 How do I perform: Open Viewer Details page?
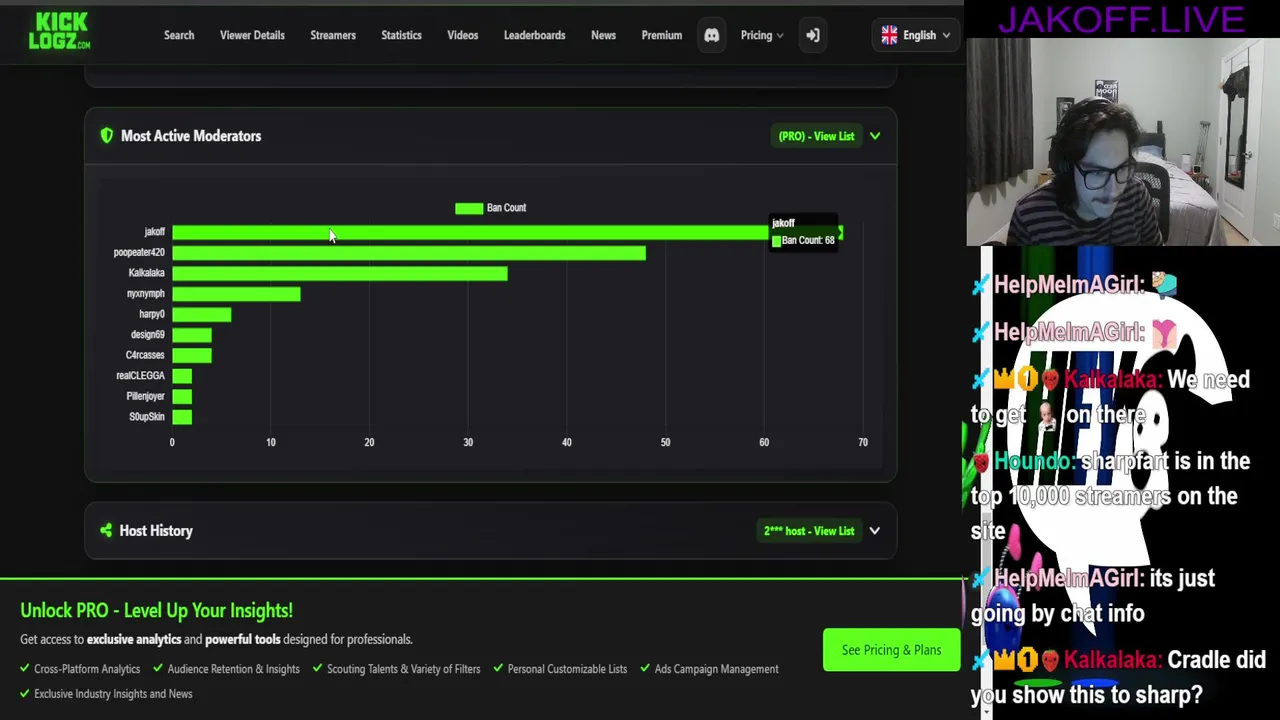(x=252, y=35)
